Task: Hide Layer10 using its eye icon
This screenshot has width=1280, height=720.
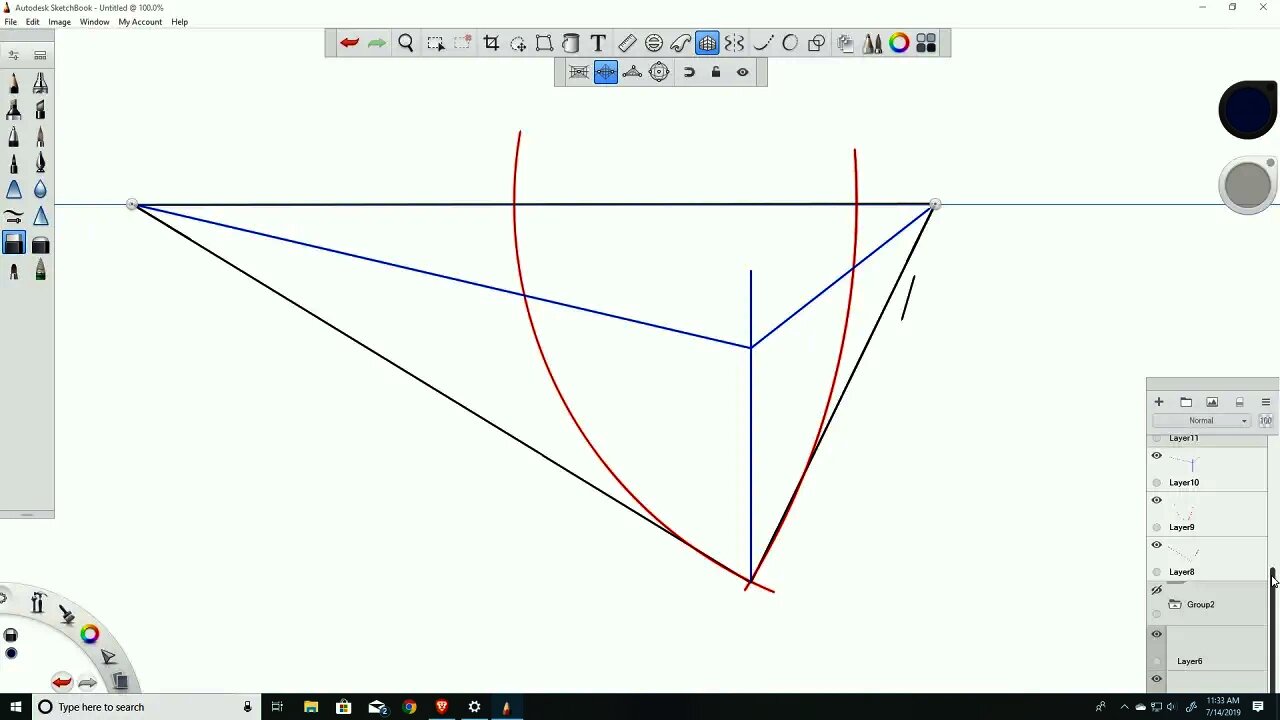Action: 1157,456
